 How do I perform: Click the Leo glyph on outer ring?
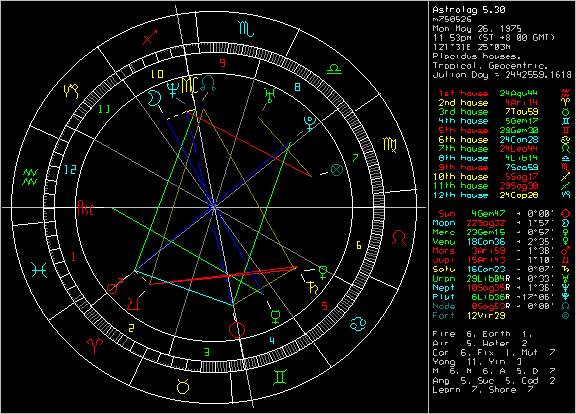pos(399,238)
